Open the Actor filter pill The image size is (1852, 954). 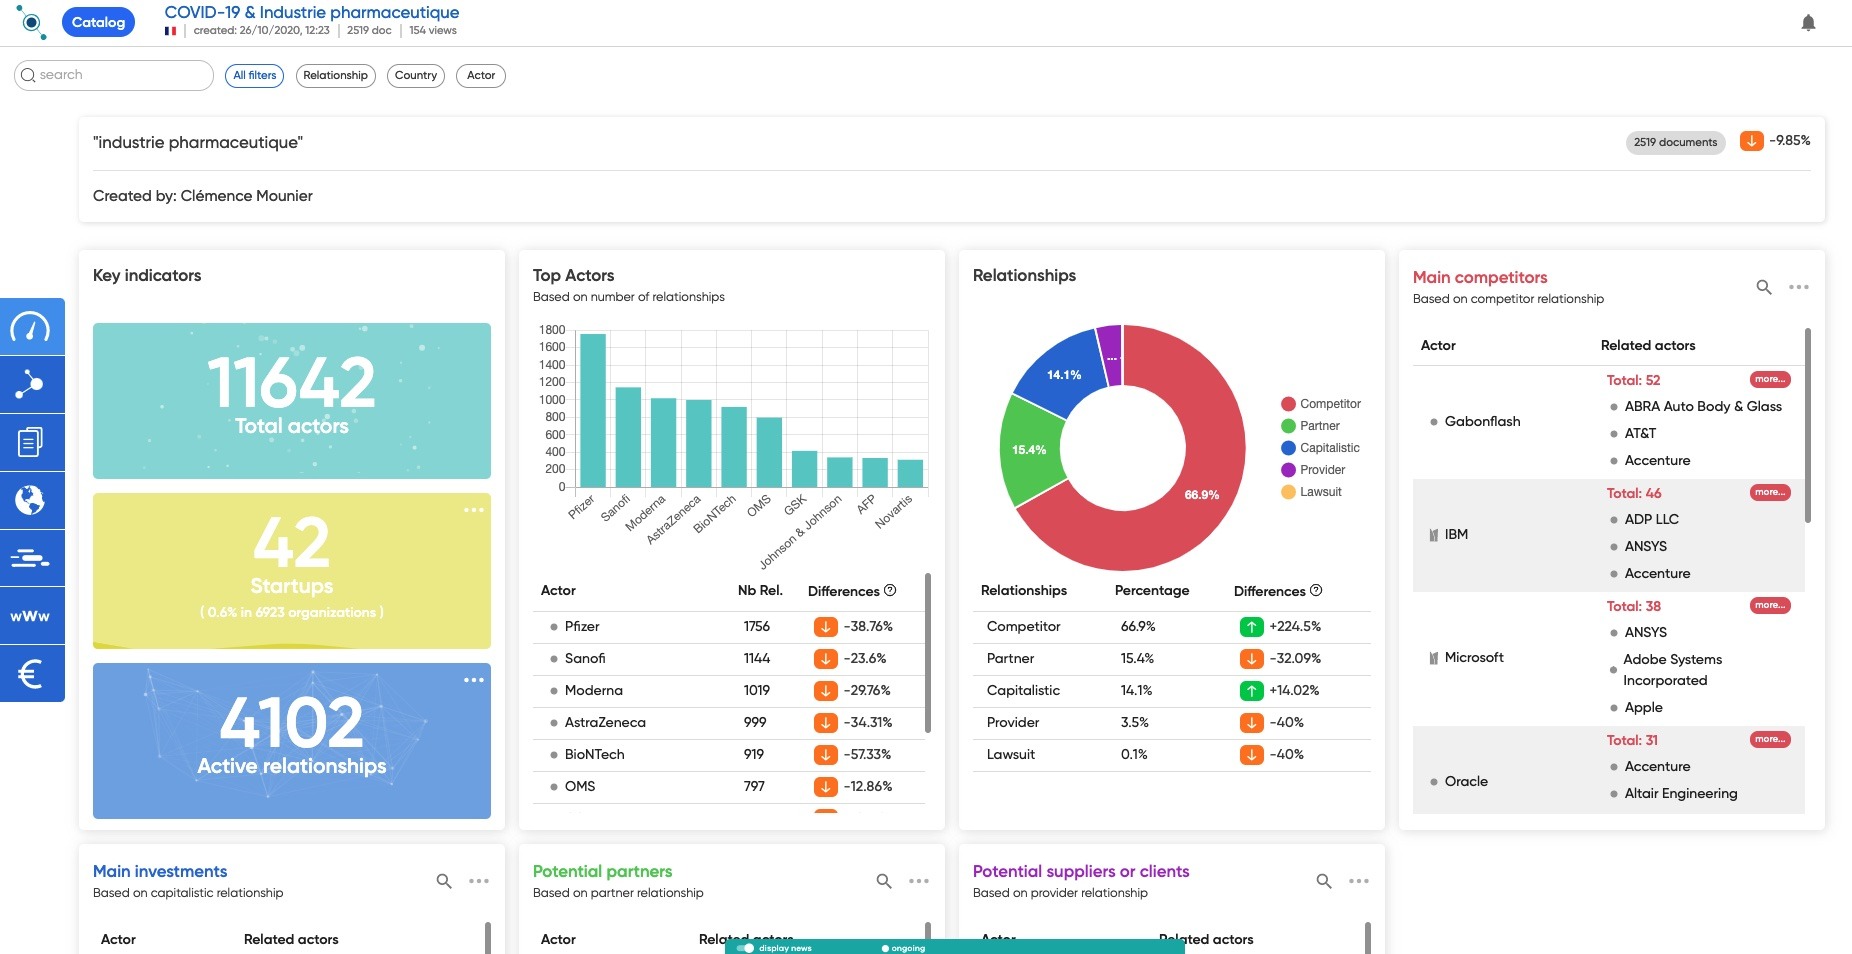[481, 75]
